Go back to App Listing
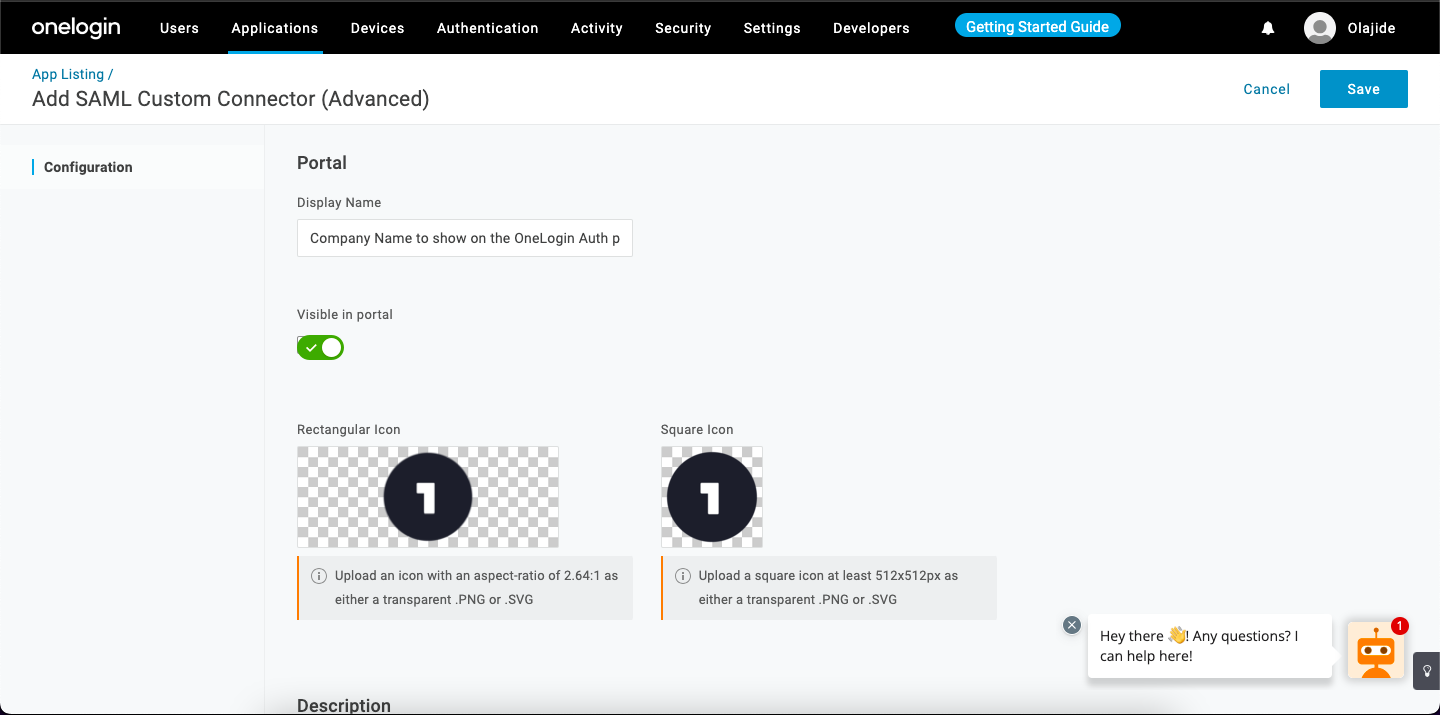The width and height of the screenshot is (1440, 715). [x=68, y=74]
